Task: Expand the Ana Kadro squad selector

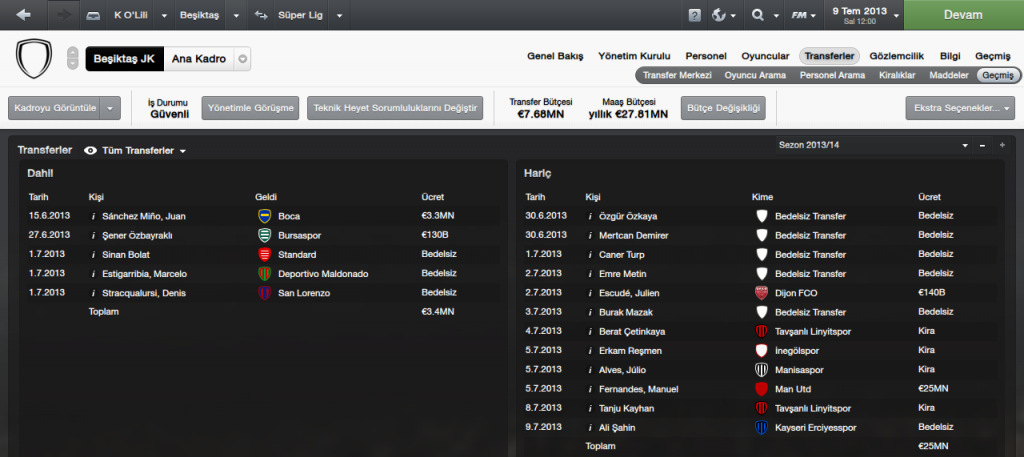Action: pos(243,59)
